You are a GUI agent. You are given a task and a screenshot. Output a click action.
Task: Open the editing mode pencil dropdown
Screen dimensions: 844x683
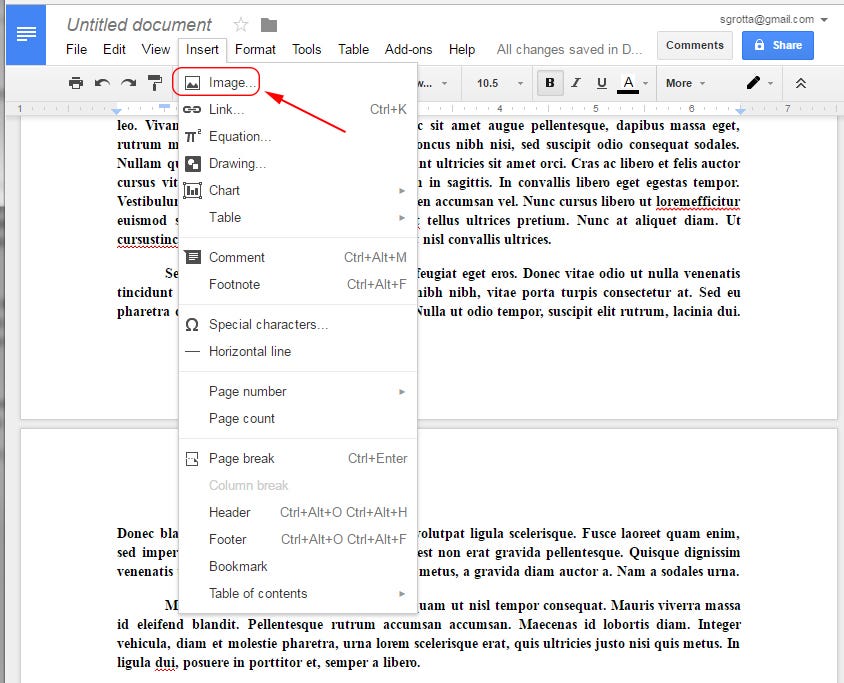[759, 83]
